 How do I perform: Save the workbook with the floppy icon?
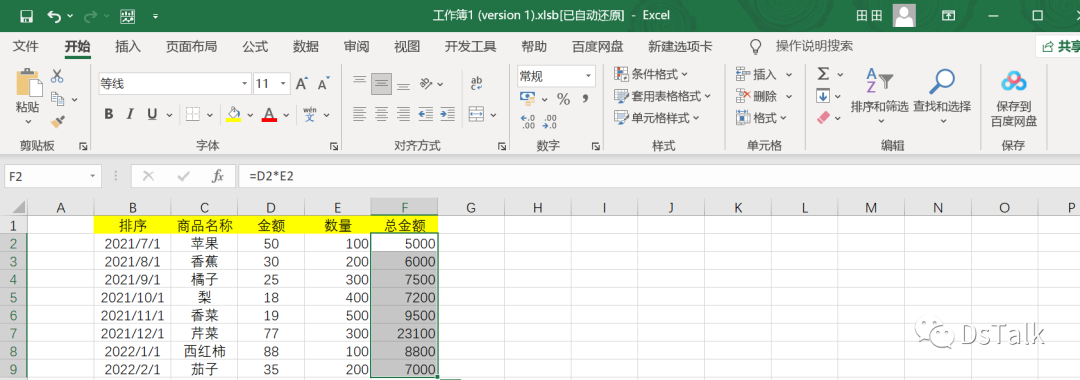[x=26, y=16]
